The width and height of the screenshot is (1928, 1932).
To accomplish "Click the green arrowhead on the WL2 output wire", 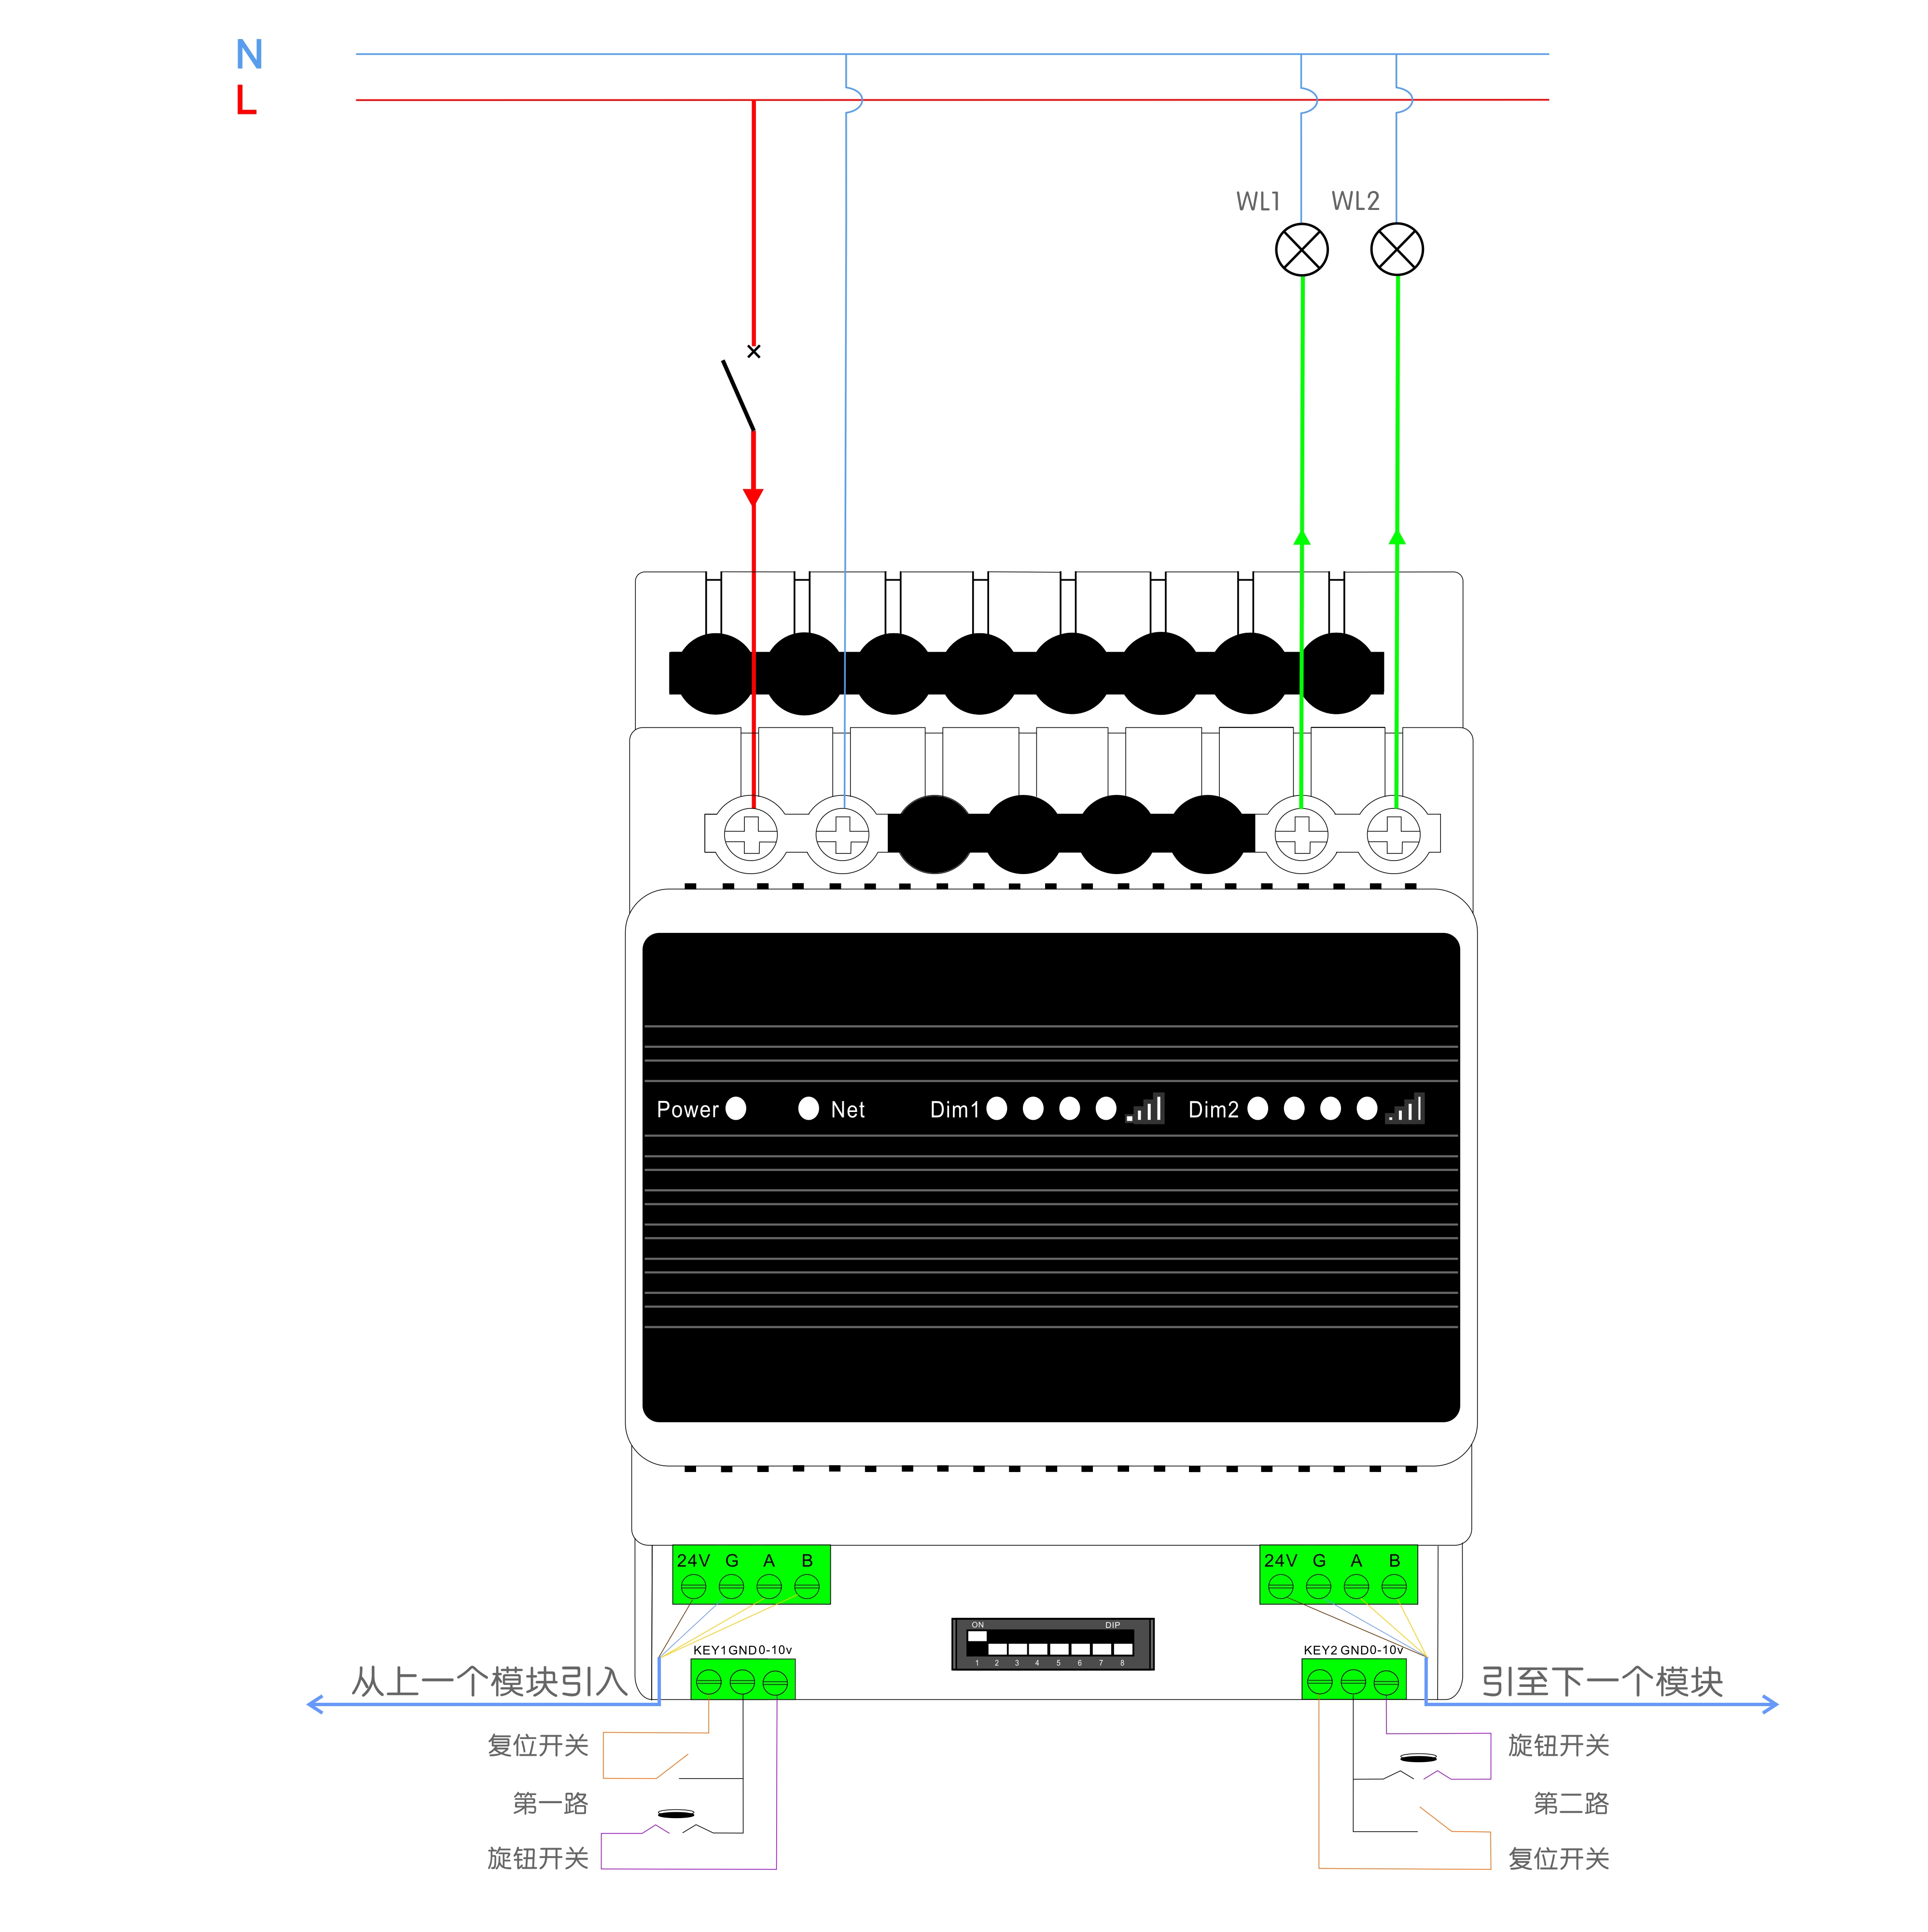I will 1396,538.
